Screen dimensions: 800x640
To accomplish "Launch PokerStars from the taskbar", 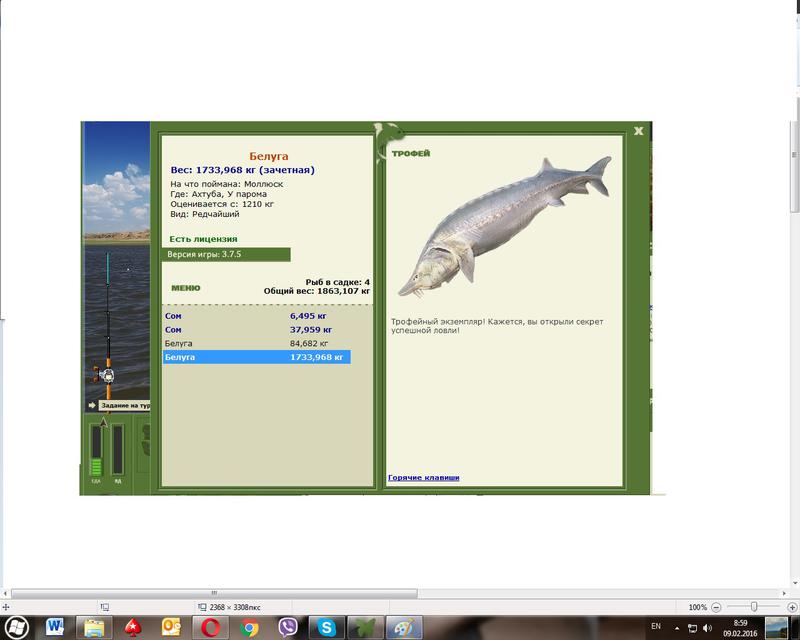I will [x=133, y=627].
